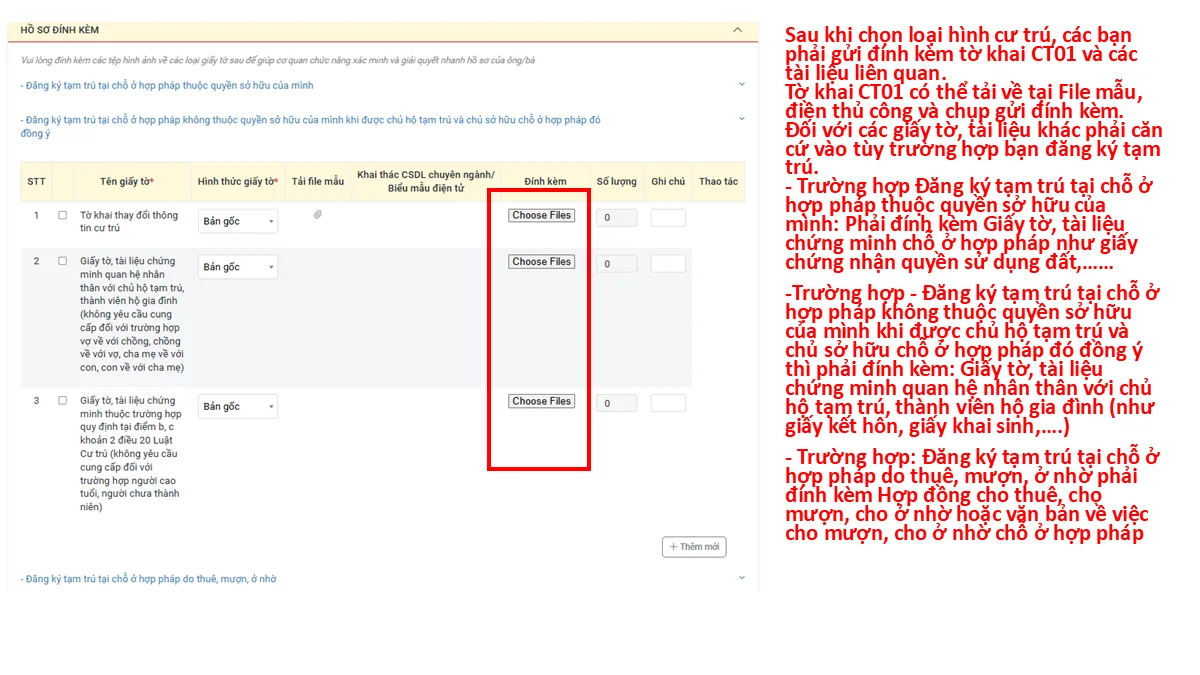Open the Bản gốc dropdown in row 3
The image size is (1200, 675).
tap(238, 406)
